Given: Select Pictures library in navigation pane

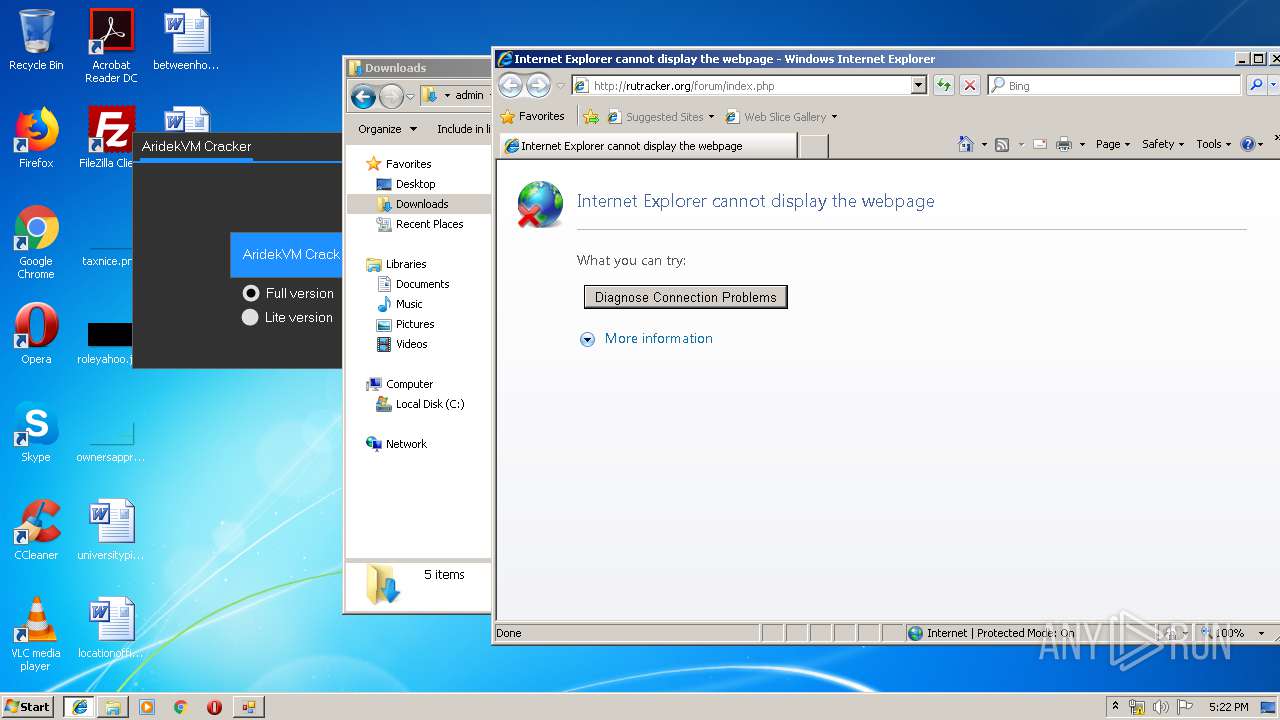Looking at the screenshot, I should click(x=414, y=324).
